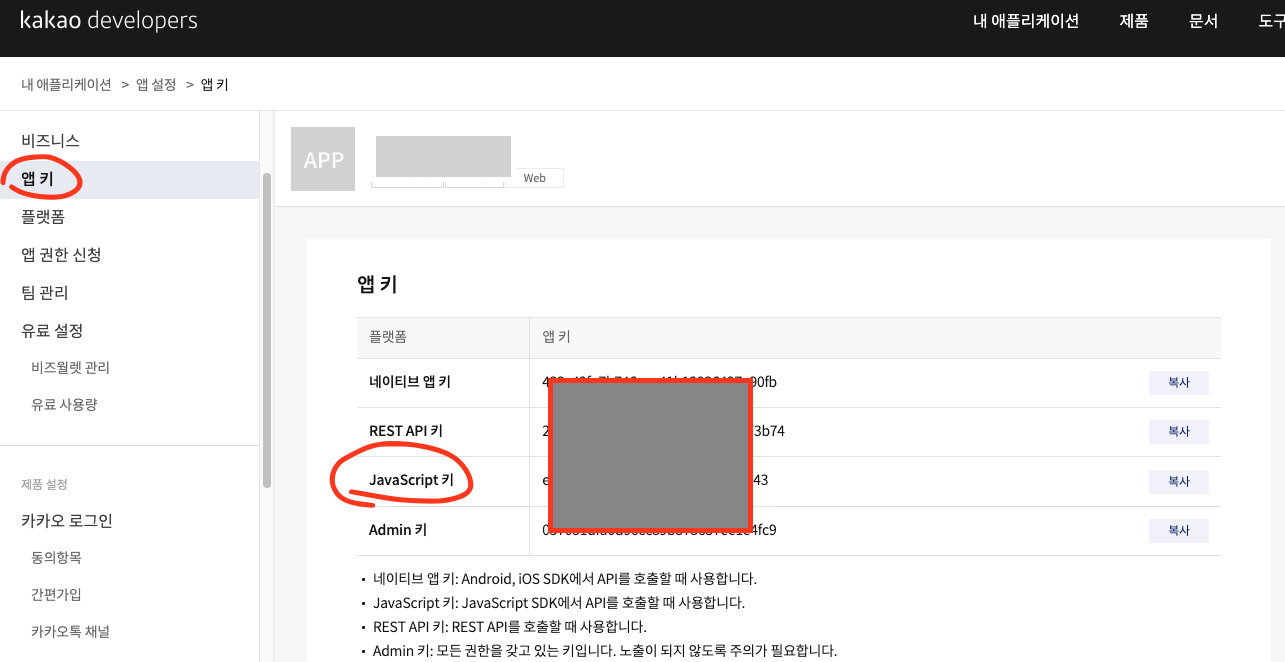
Task: Click the 네이티브 앱 키 description line
Action: pyautogui.click(x=565, y=578)
